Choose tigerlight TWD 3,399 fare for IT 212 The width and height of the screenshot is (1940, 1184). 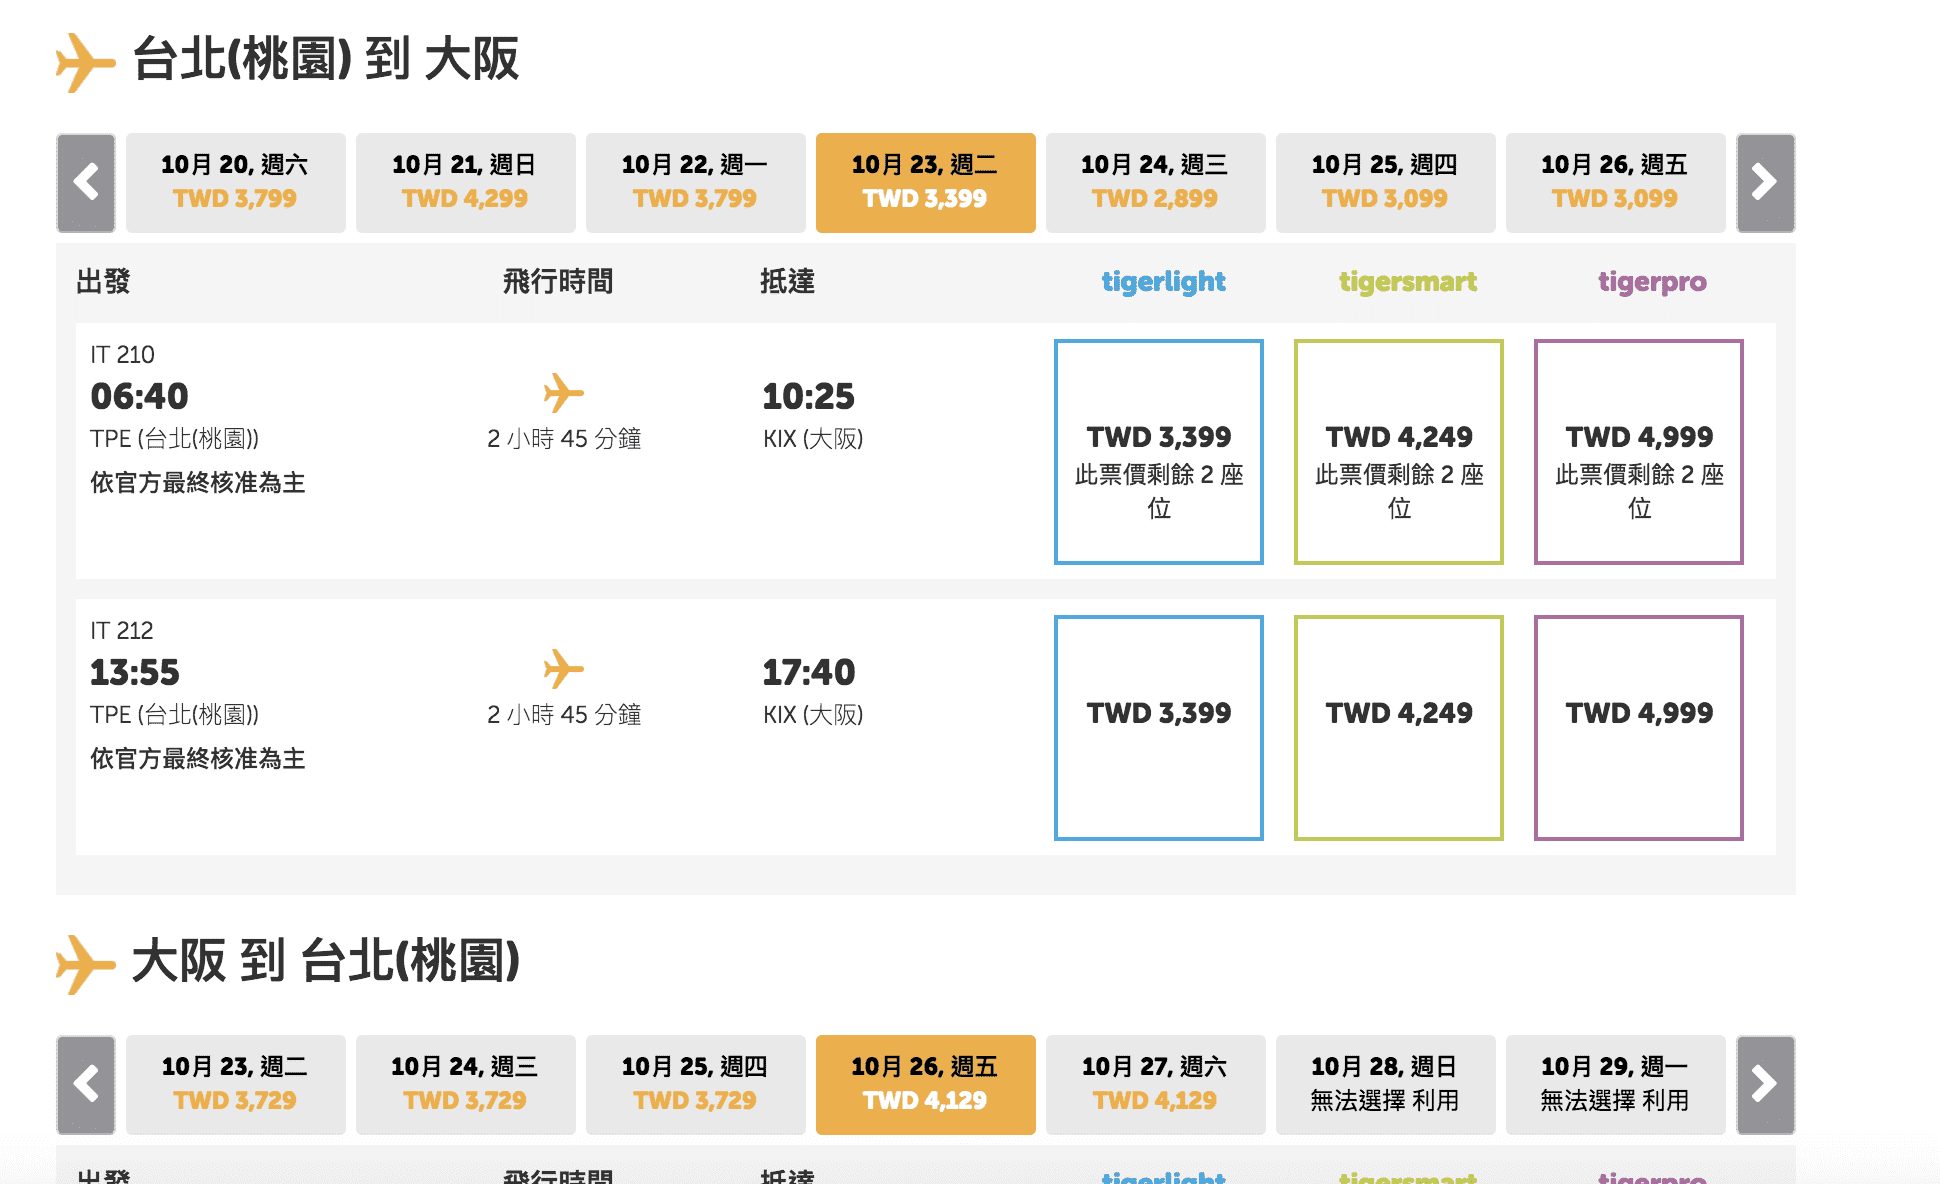1159,728
